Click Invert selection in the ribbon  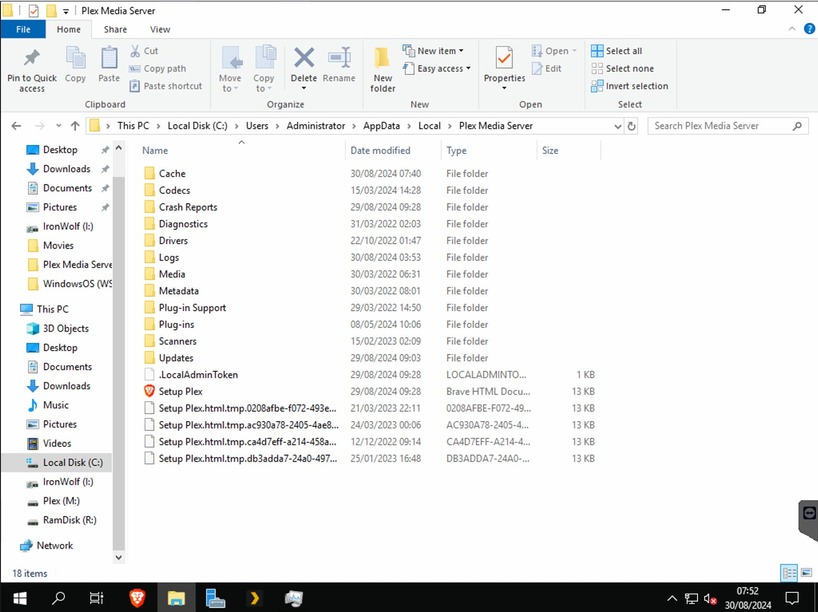coord(630,86)
